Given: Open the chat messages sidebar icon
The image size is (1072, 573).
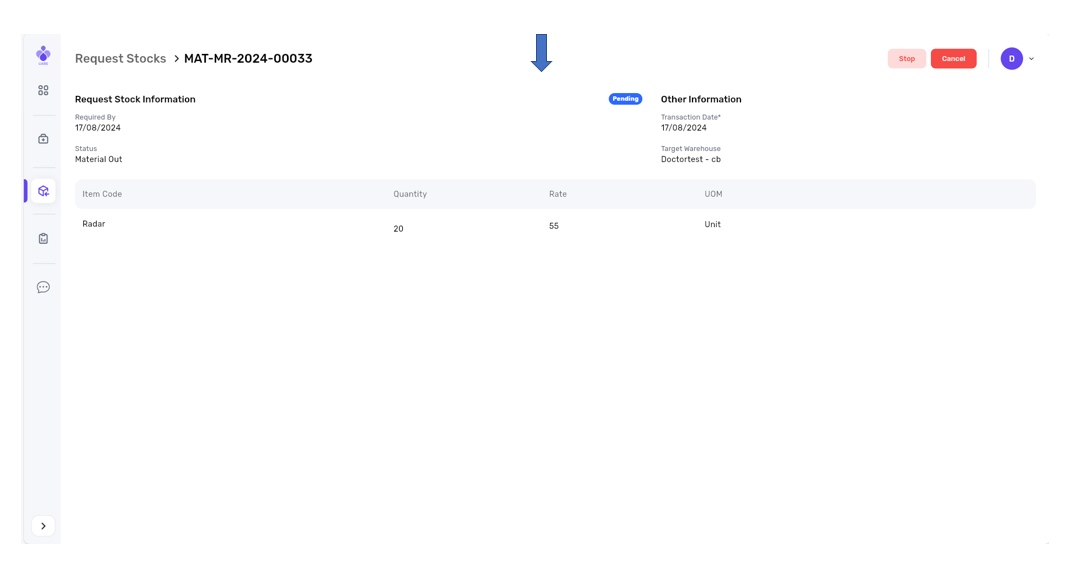Looking at the screenshot, I should point(43,287).
